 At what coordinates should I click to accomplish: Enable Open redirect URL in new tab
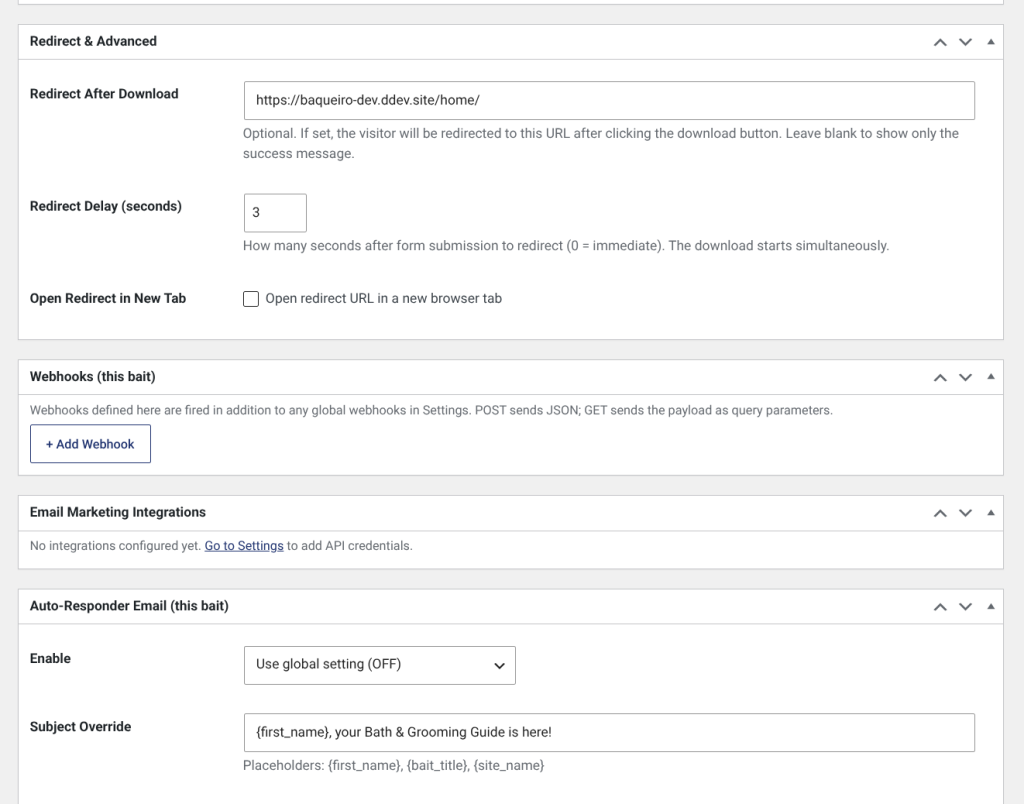point(251,299)
